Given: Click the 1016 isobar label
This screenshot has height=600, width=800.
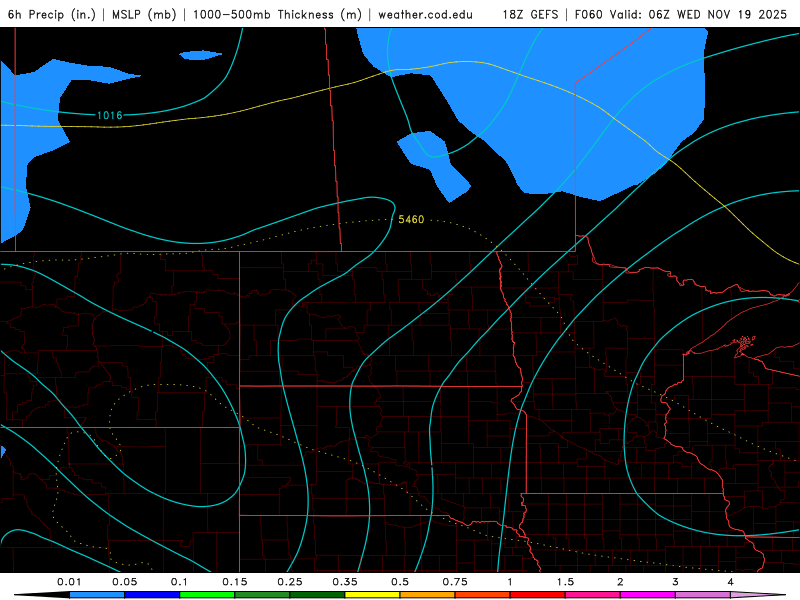Looking at the screenshot, I should click(x=110, y=115).
